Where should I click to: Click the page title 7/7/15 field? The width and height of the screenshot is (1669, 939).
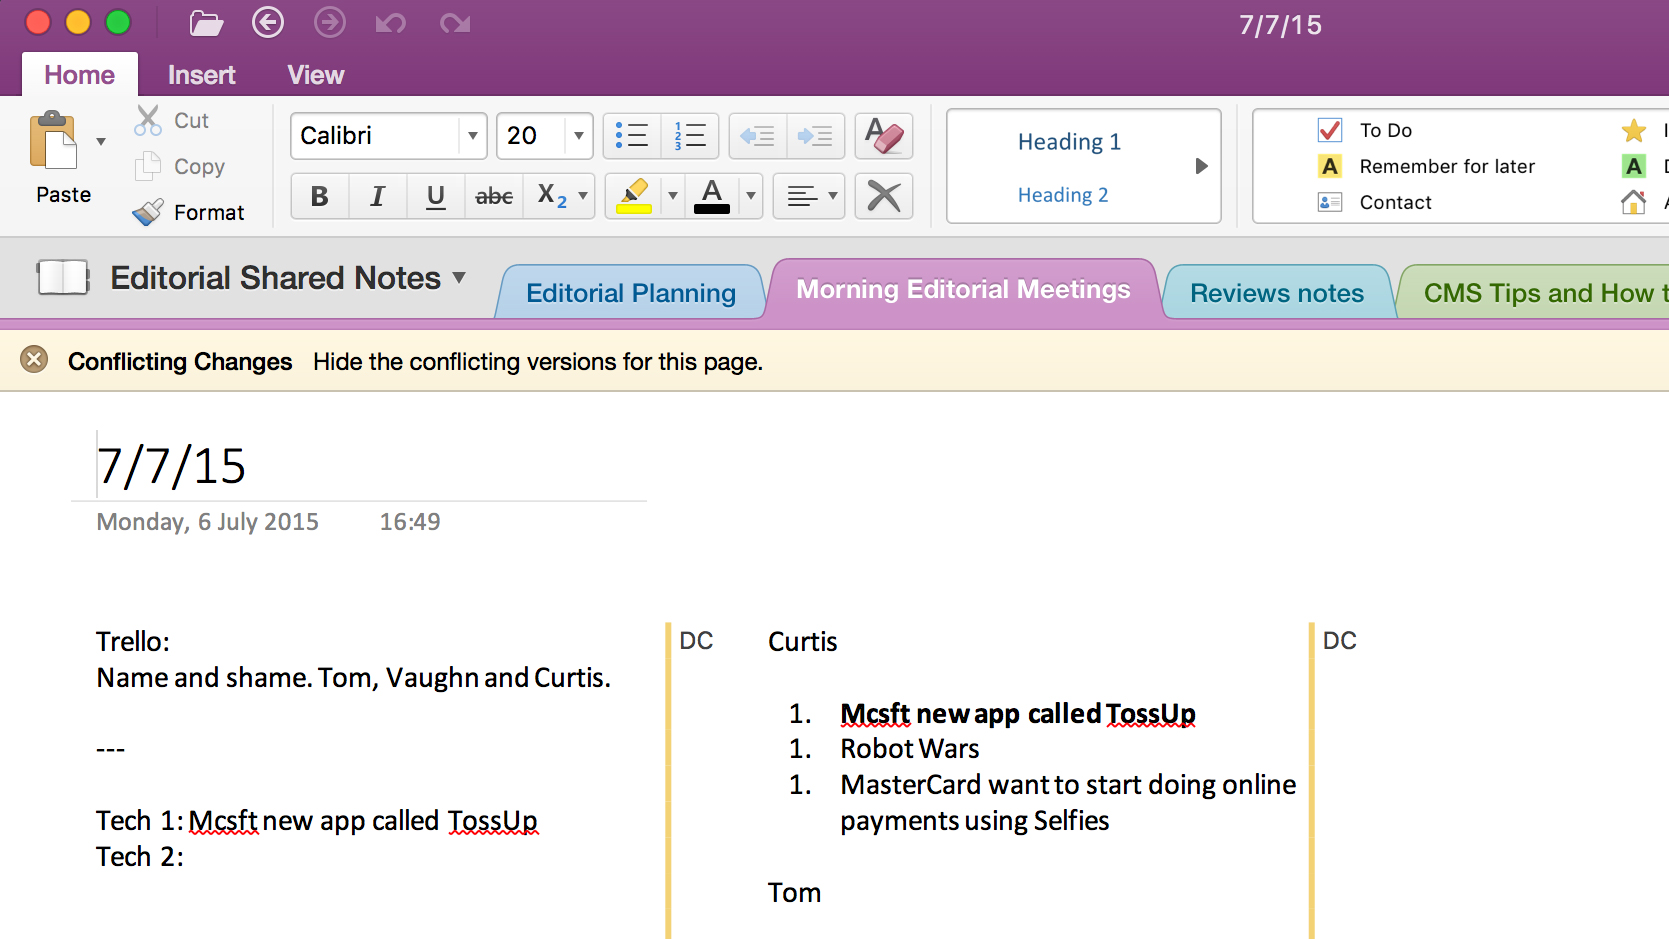tap(172, 464)
